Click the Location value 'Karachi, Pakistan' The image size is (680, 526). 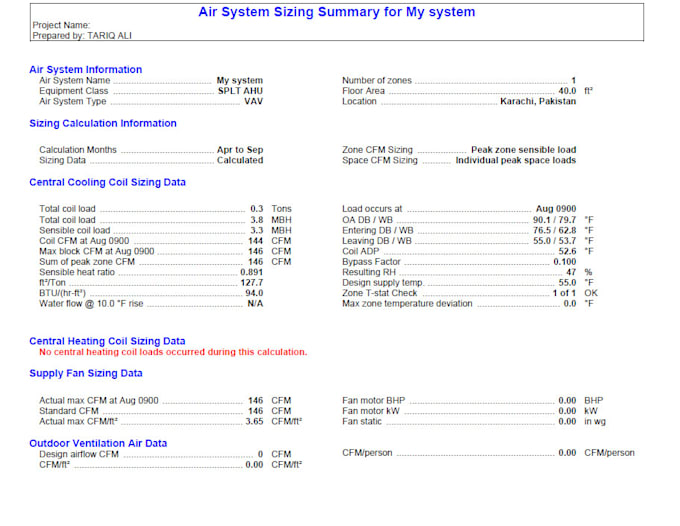click(538, 101)
